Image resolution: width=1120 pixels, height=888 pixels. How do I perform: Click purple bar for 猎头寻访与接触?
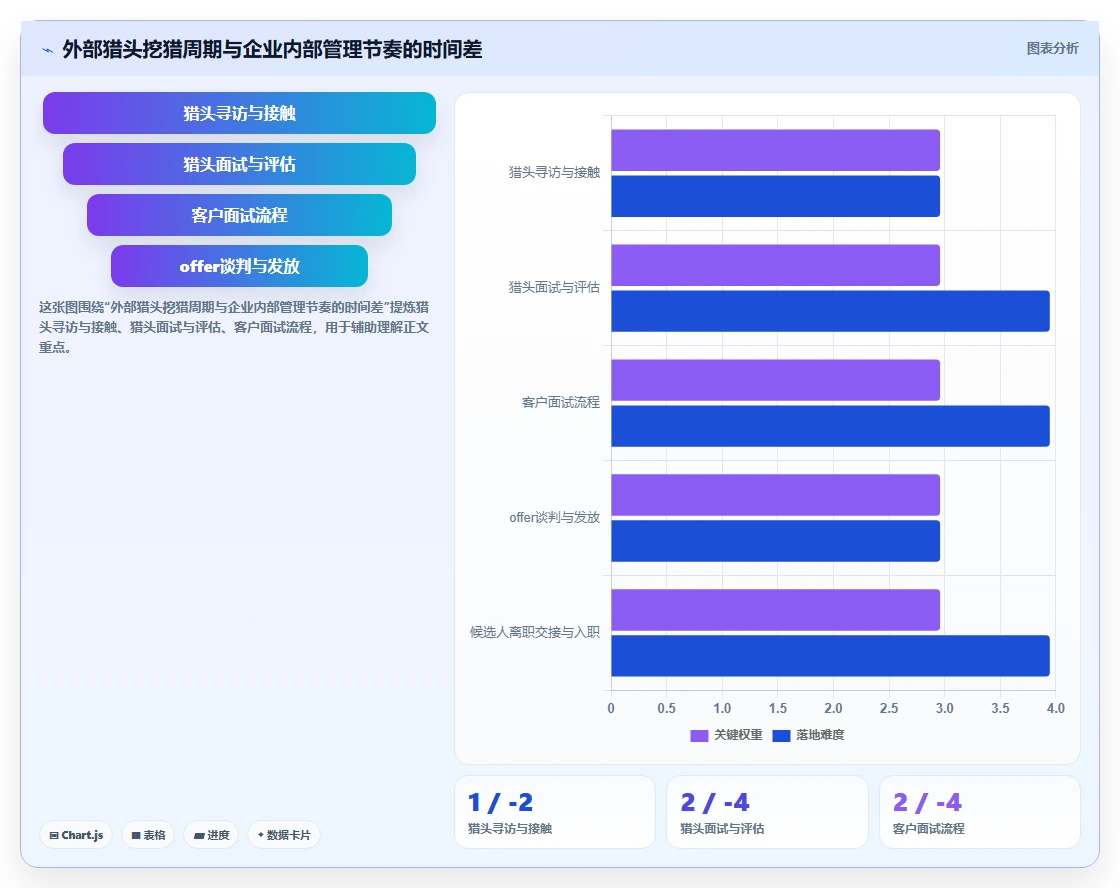click(775, 150)
